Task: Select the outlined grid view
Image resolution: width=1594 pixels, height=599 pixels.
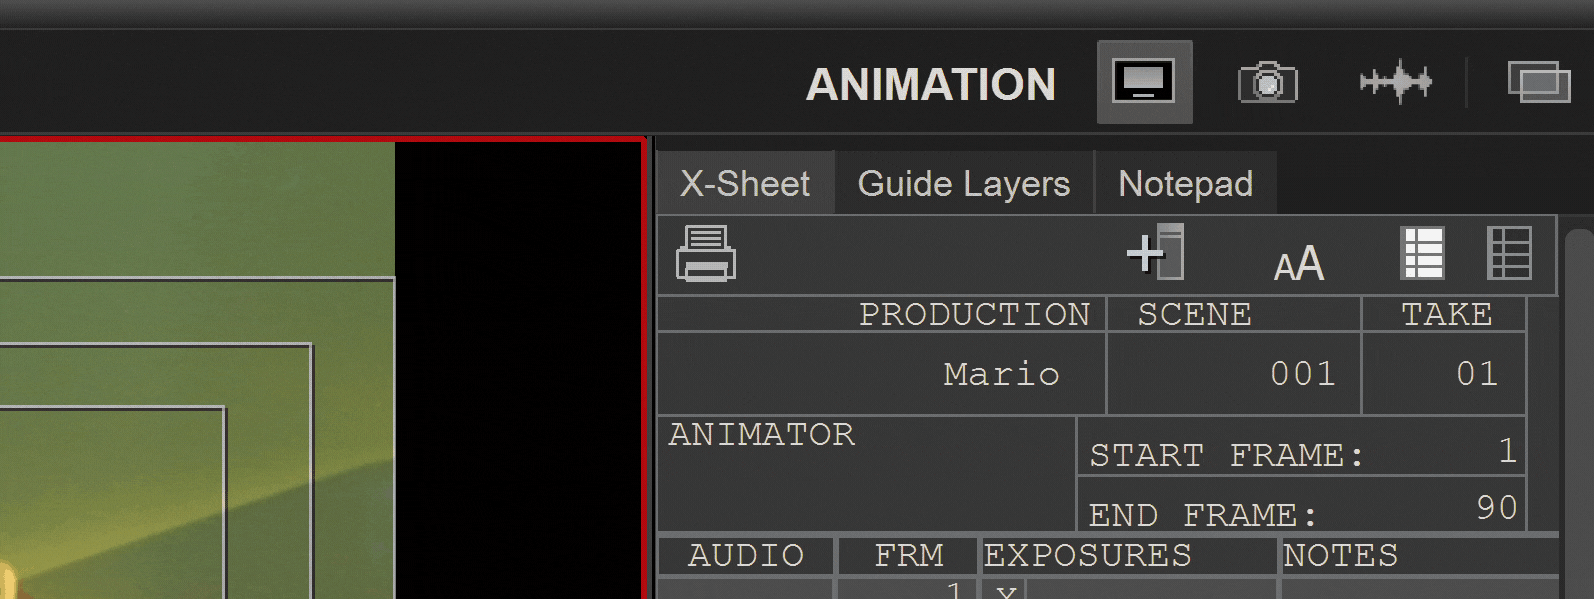Action: point(1510,253)
